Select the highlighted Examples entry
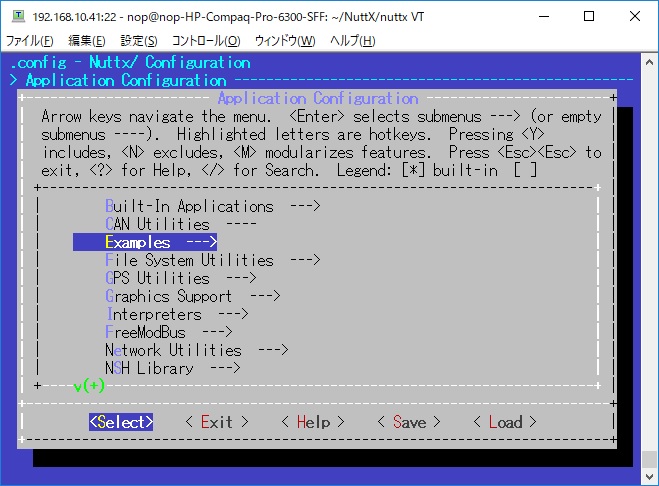The image size is (659, 486). (145, 242)
